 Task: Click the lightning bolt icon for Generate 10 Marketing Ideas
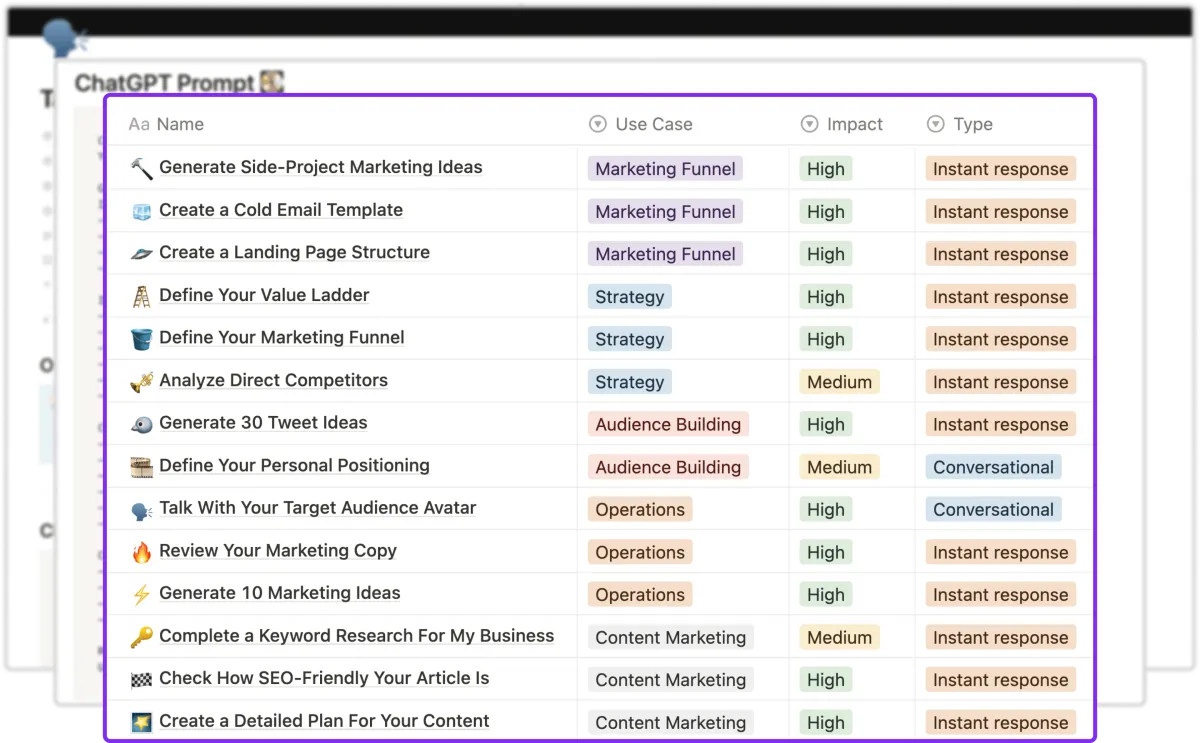point(141,595)
